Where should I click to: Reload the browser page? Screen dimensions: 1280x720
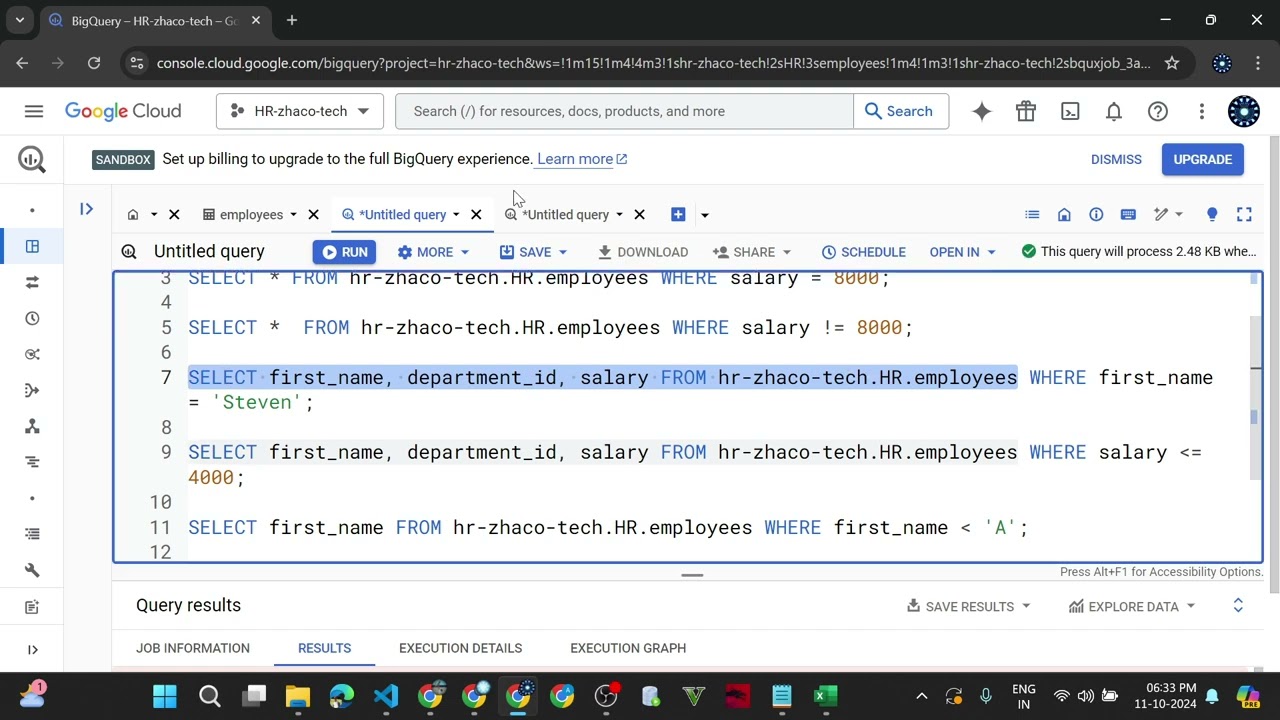point(94,63)
